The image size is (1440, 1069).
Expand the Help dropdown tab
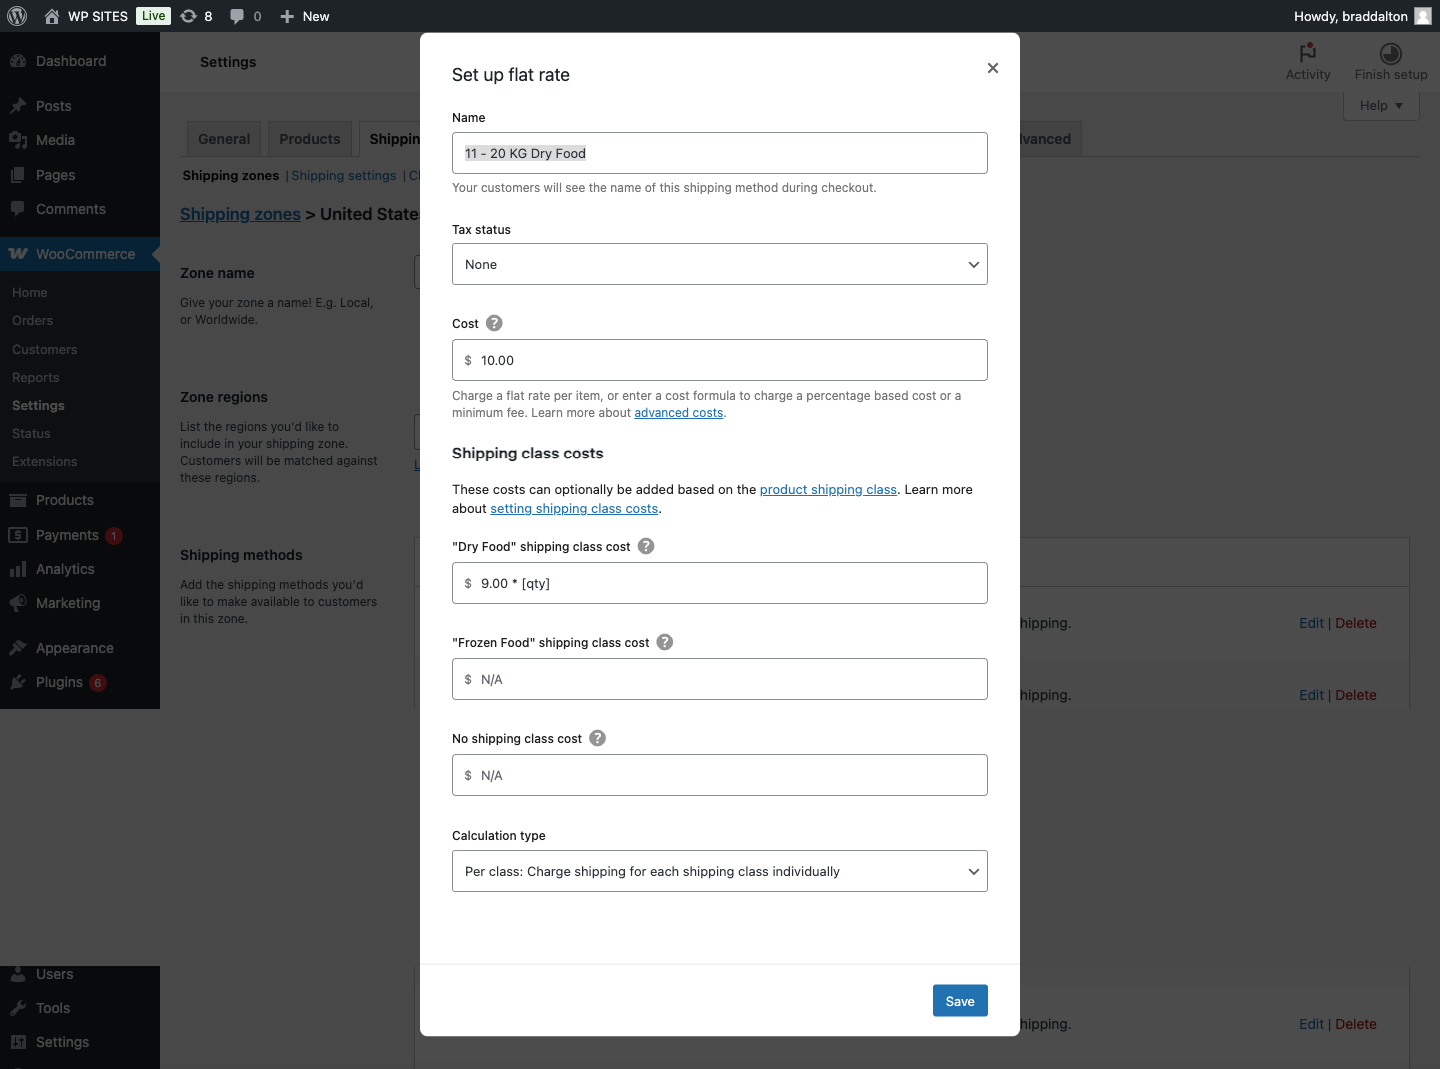[x=1381, y=106]
